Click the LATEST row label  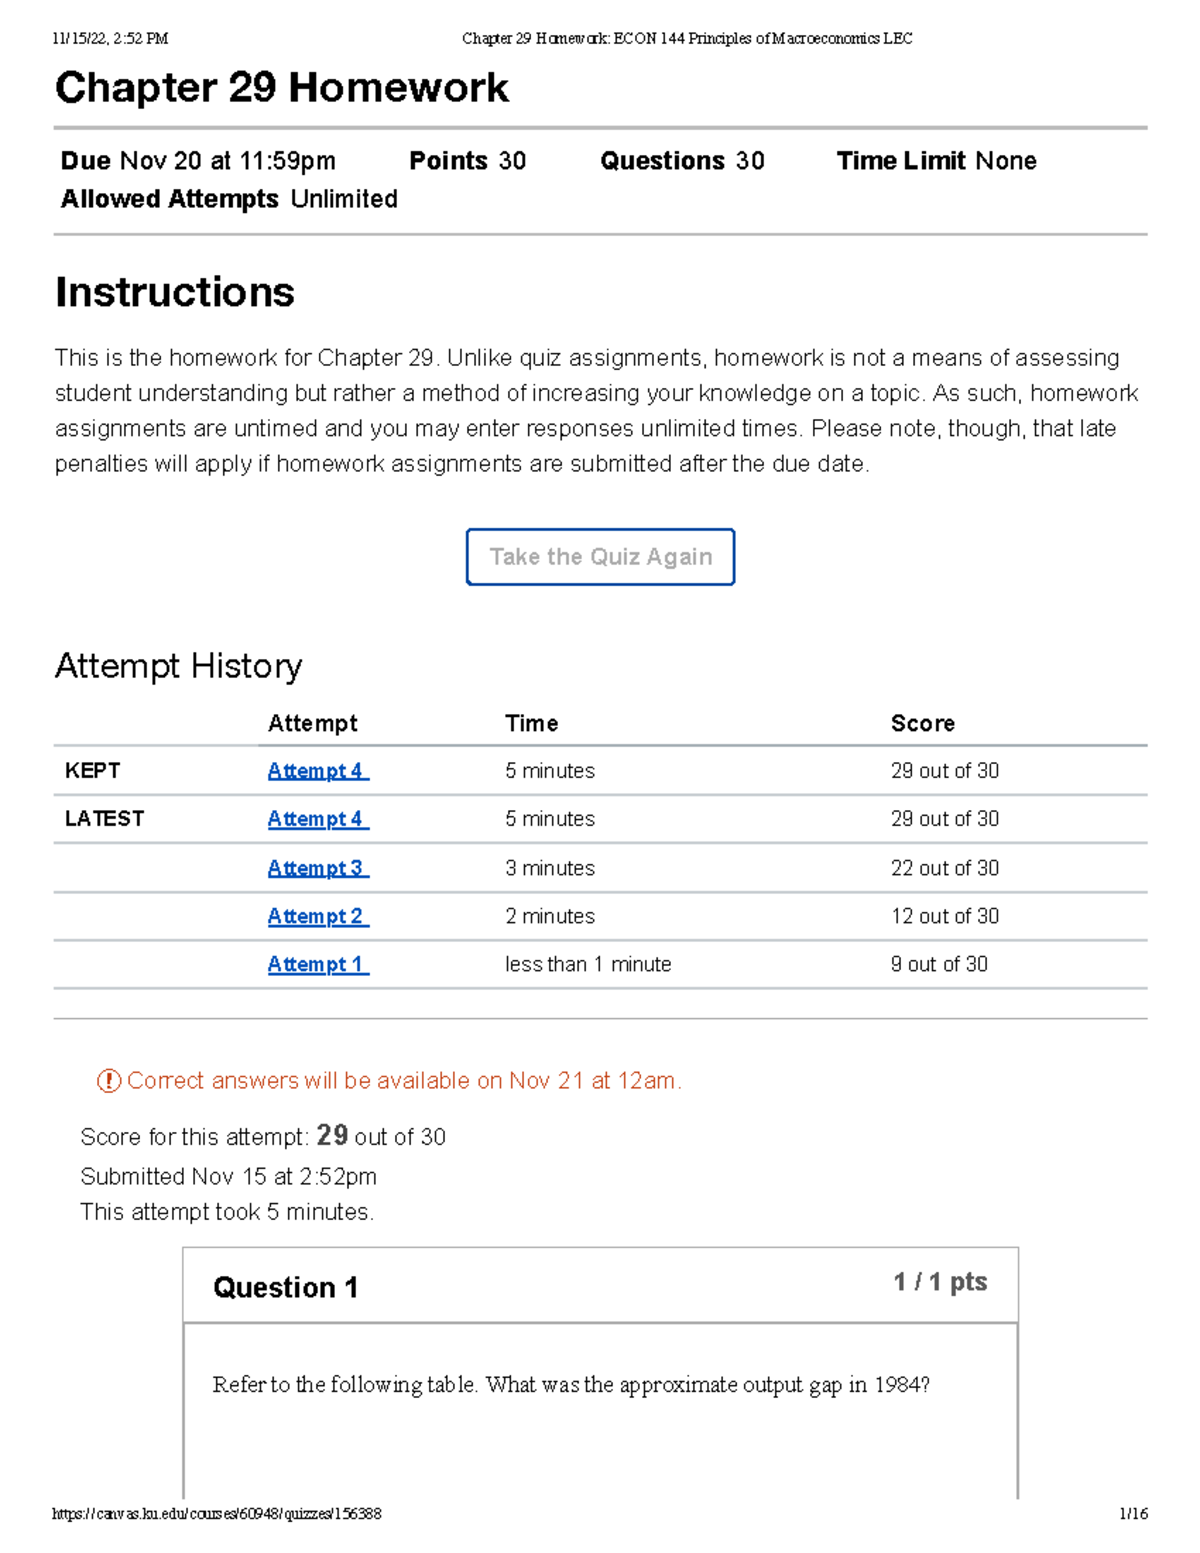[x=104, y=819]
